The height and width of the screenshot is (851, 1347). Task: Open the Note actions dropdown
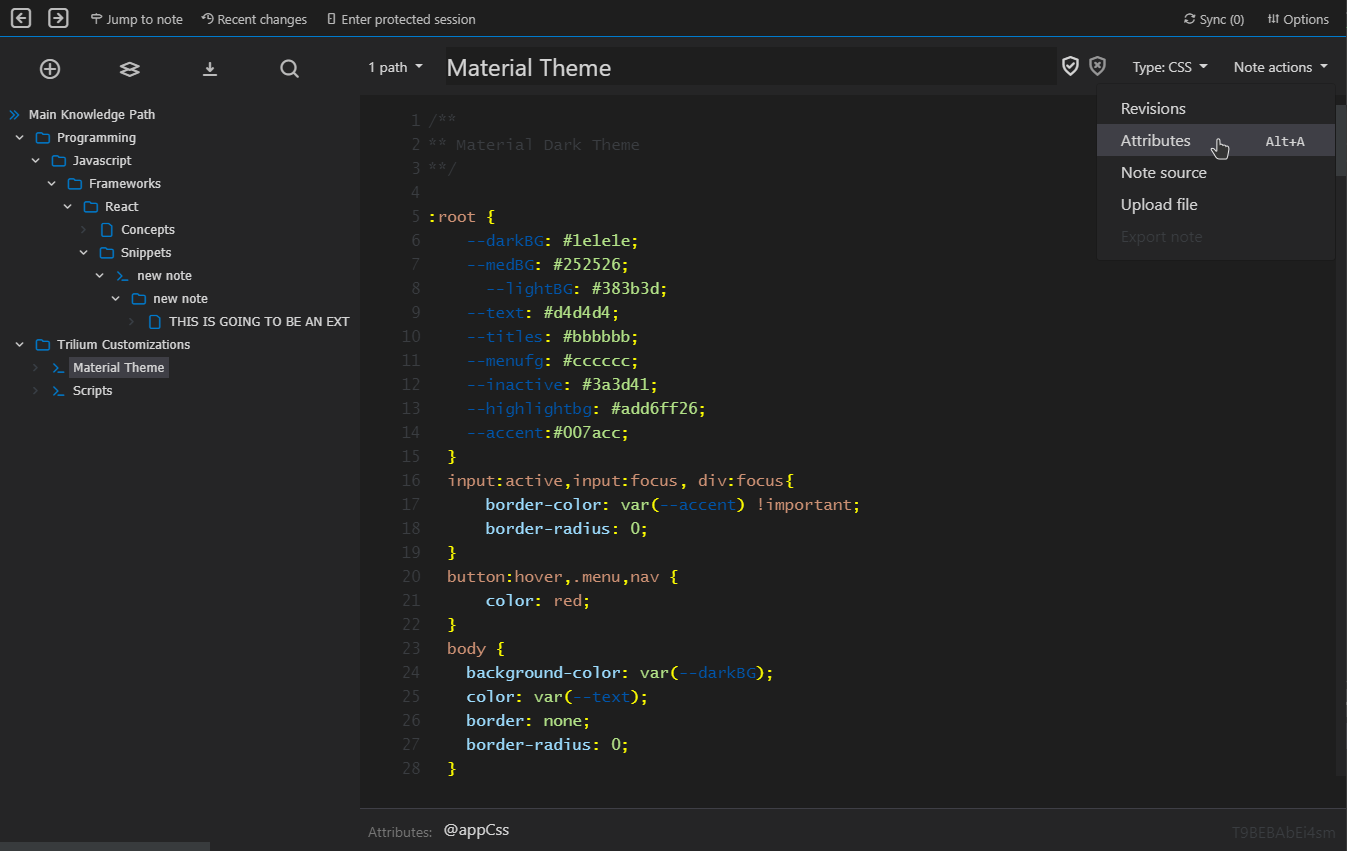(1281, 67)
